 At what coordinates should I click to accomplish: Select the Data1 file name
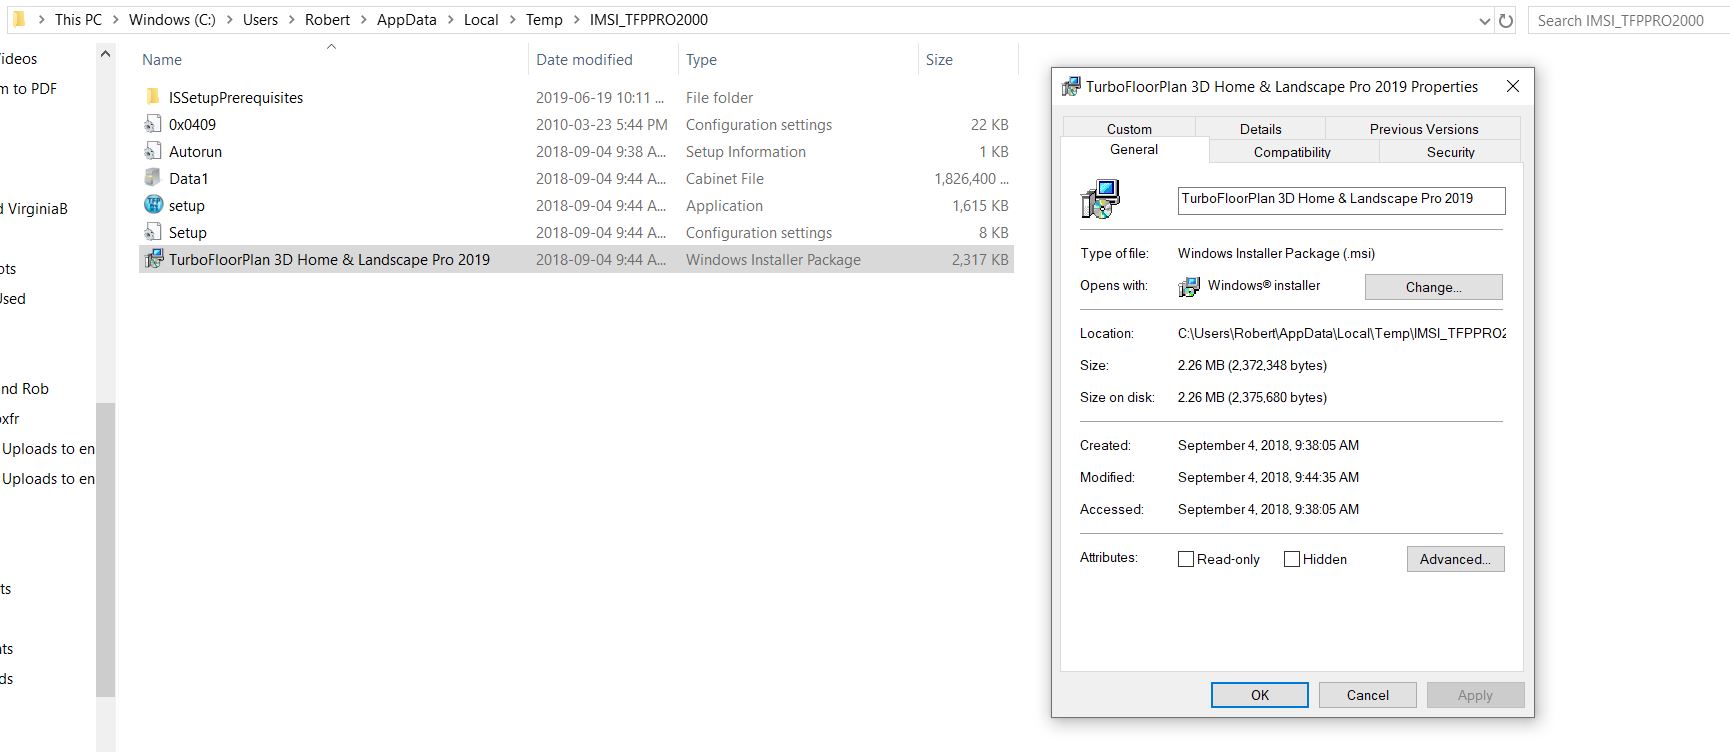click(188, 178)
